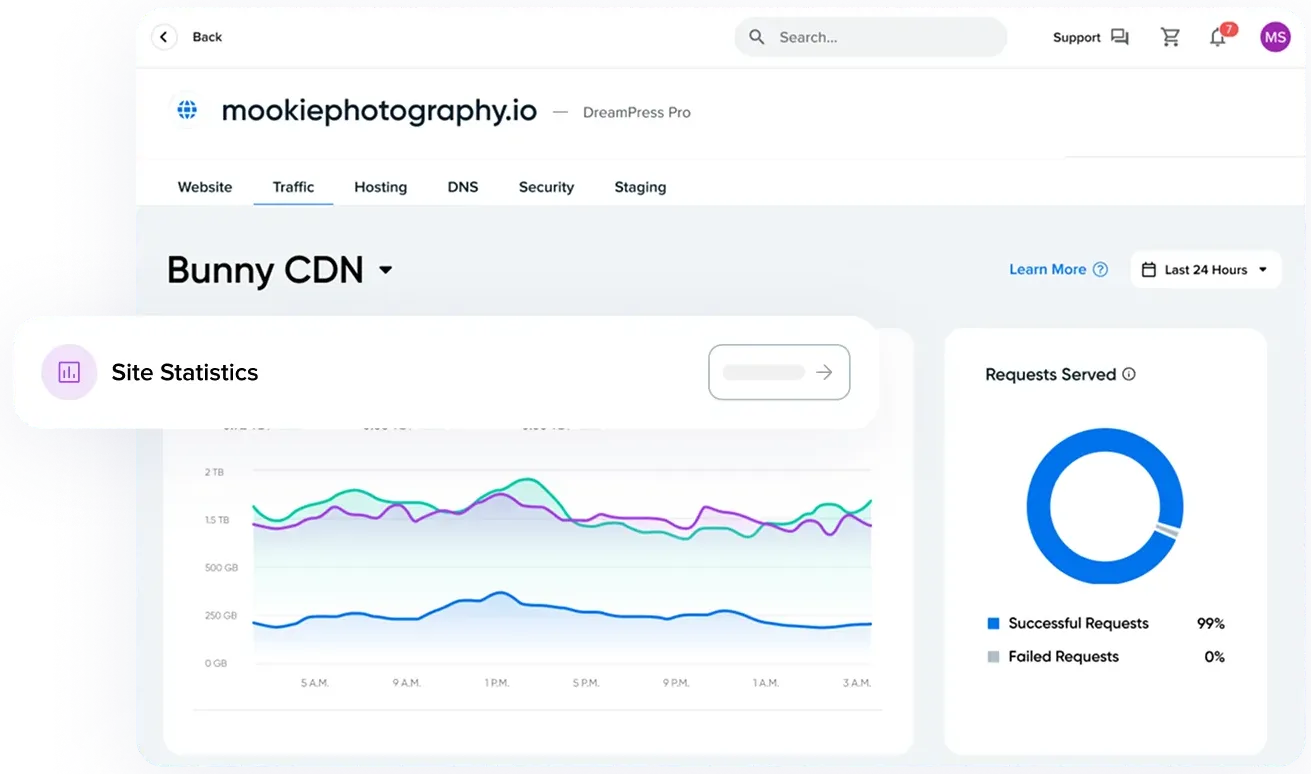Open the Support link
The width and height of the screenshot is (1311, 774).
[x=1076, y=38]
